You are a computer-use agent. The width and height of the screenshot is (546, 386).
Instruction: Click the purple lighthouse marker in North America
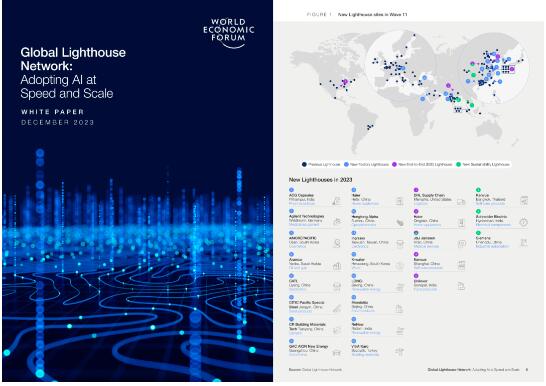[x=345, y=82]
